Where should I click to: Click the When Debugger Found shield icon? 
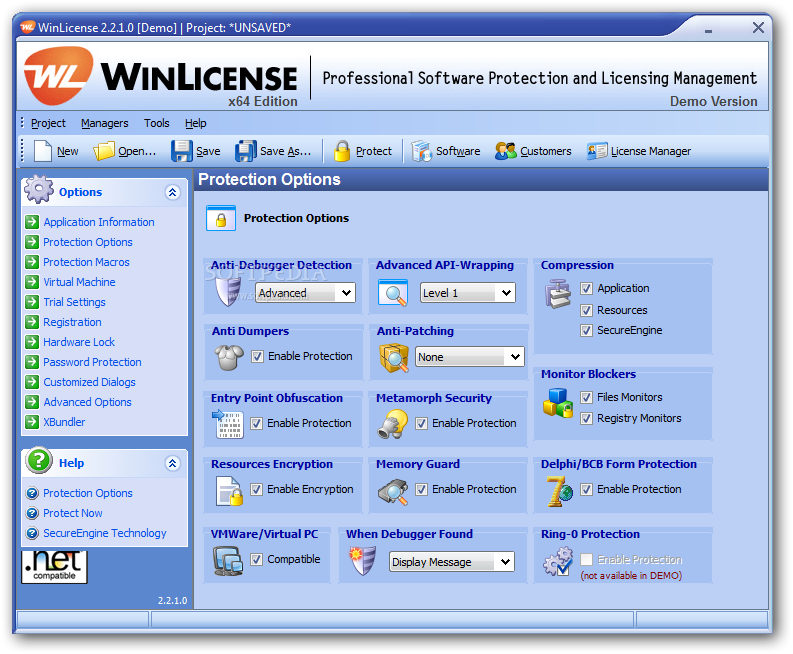[363, 561]
